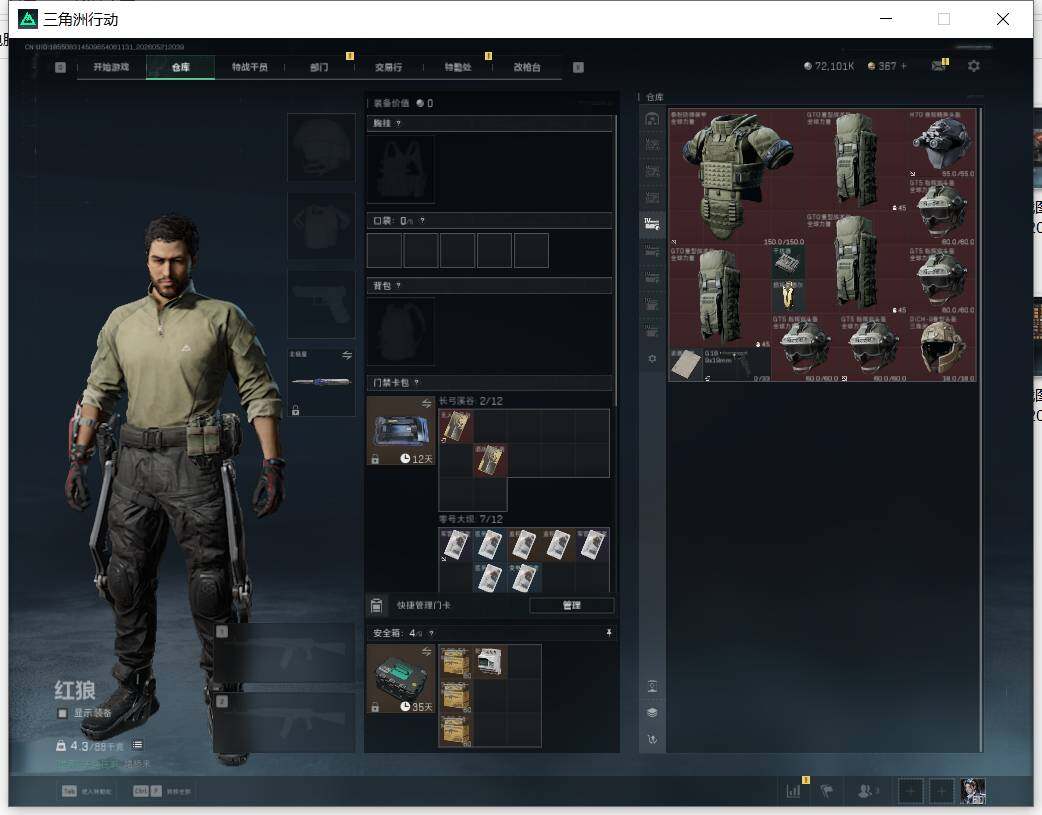Select the paper sheet item in warehouse
Image resolution: width=1042 pixels, height=815 pixels.
coord(686,364)
